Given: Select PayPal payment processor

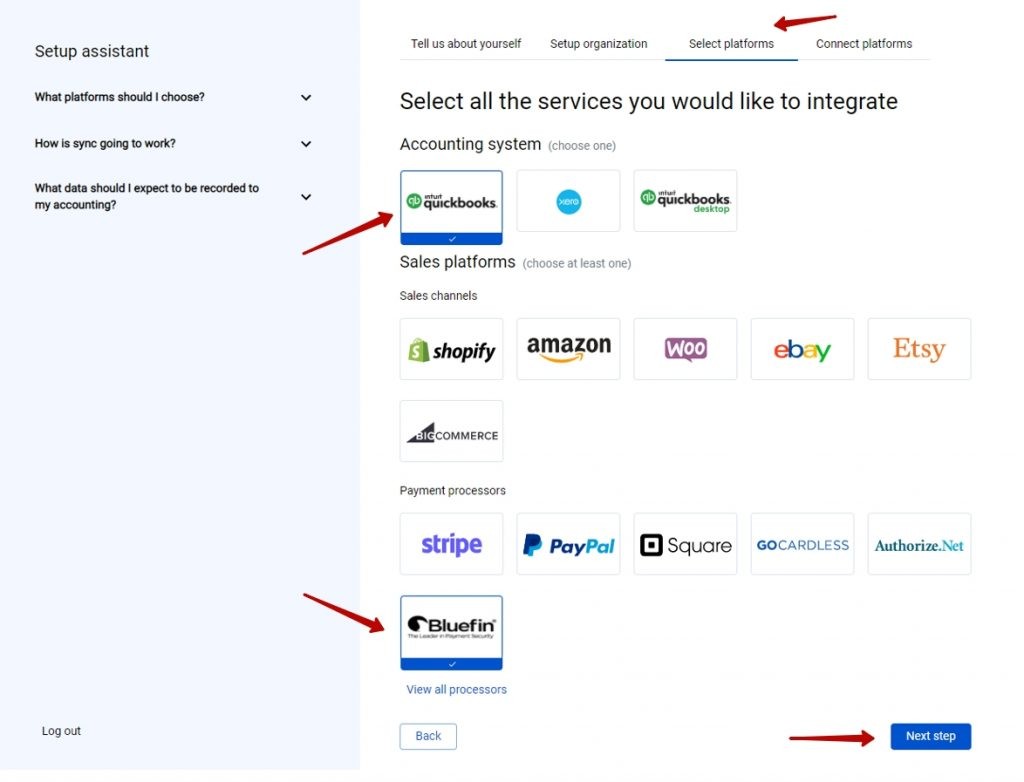Looking at the screenshot, I should click(568, 544).
